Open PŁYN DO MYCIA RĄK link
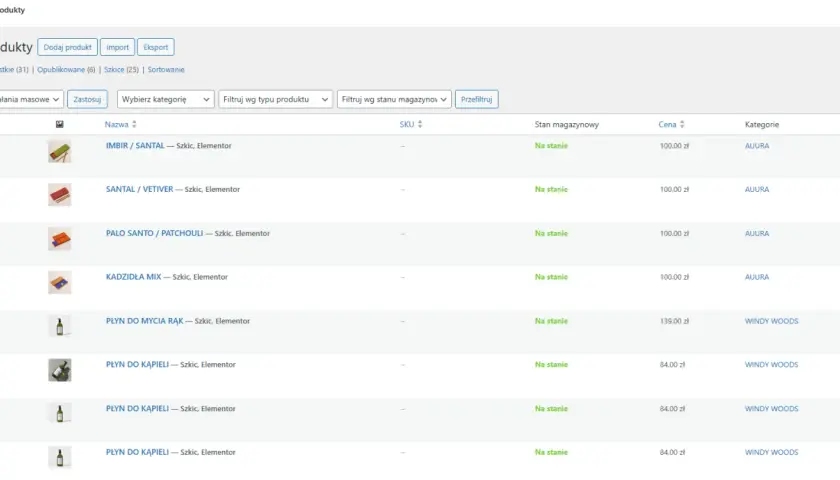 145,321
